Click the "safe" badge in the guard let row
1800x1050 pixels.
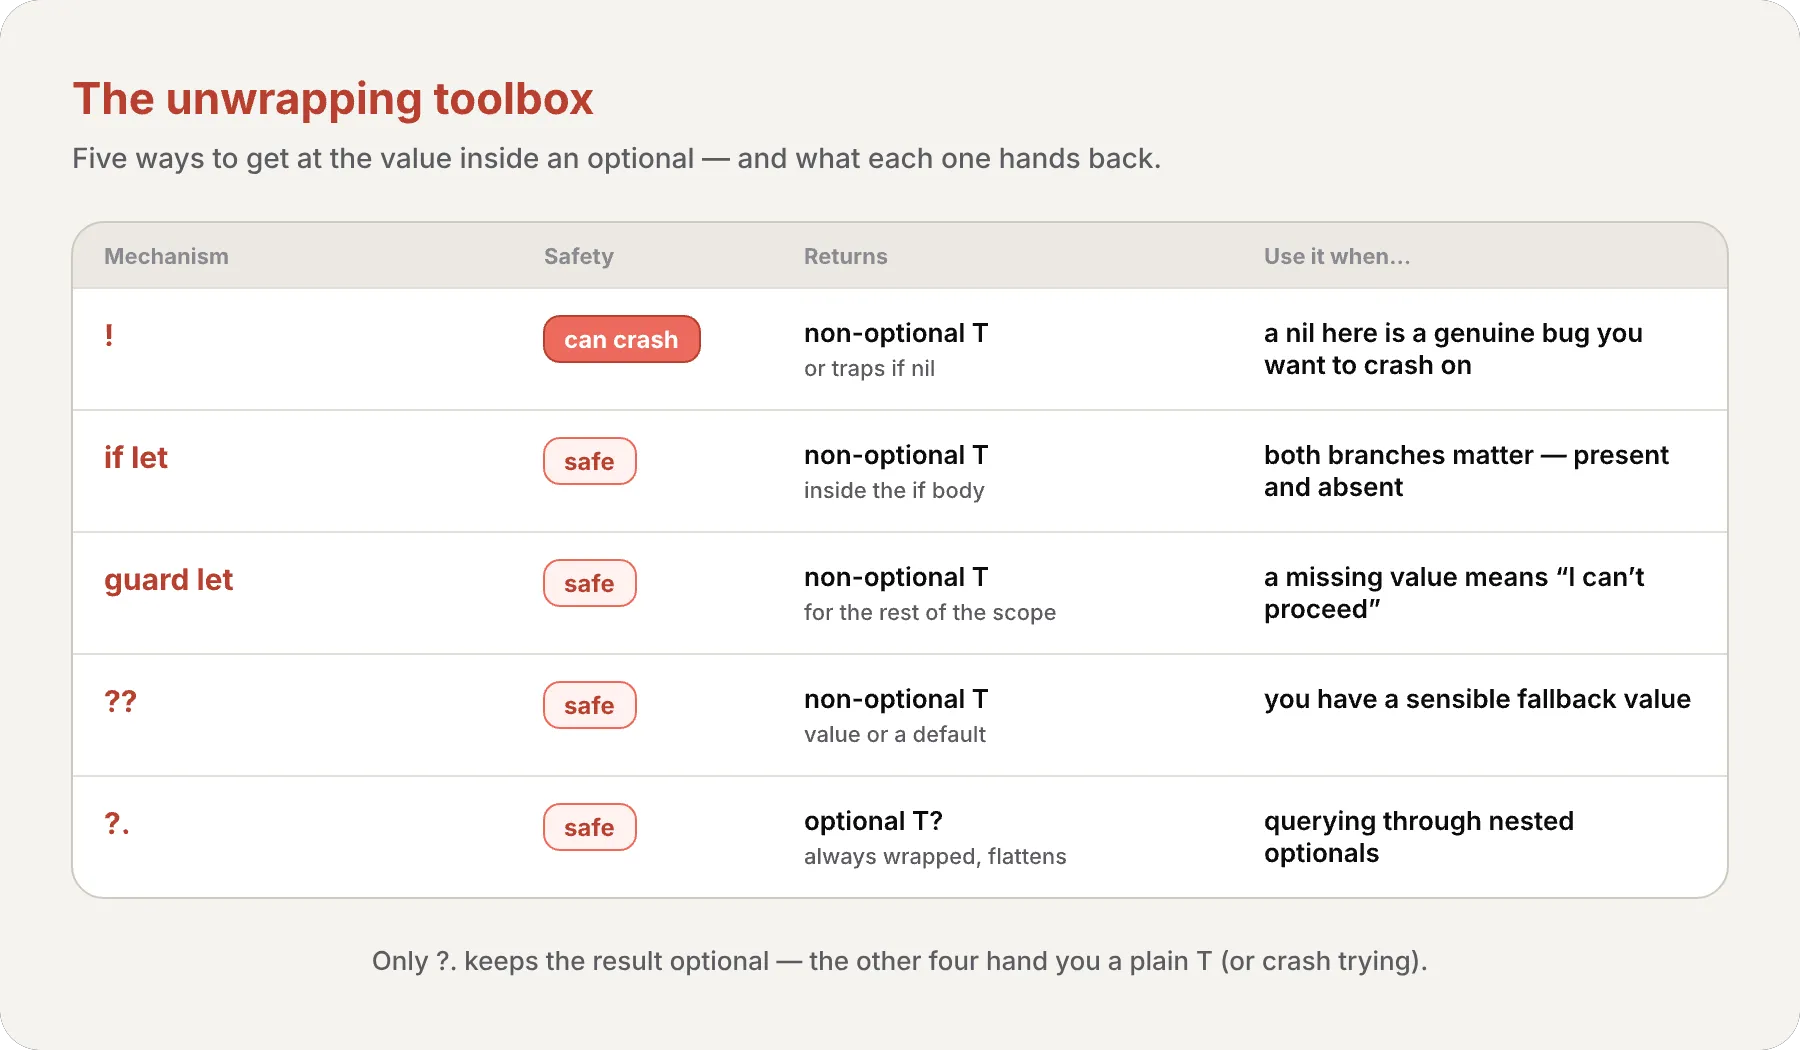(589, 583)
